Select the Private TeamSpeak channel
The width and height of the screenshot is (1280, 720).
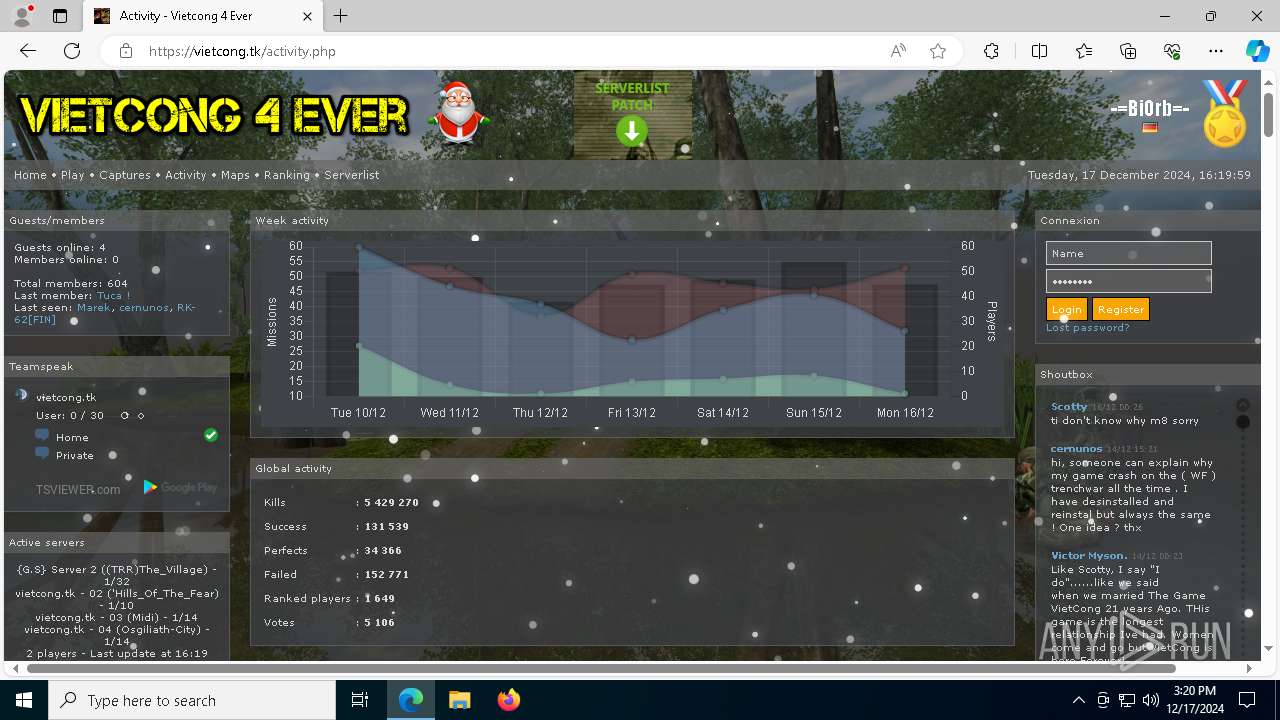75,455
